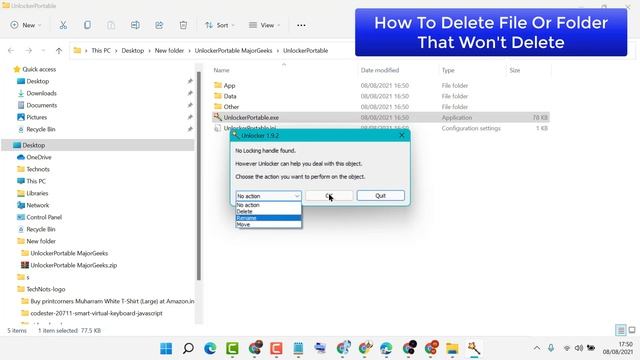Choose Move in the action list

pyautogui.click(x=269, y=224)
